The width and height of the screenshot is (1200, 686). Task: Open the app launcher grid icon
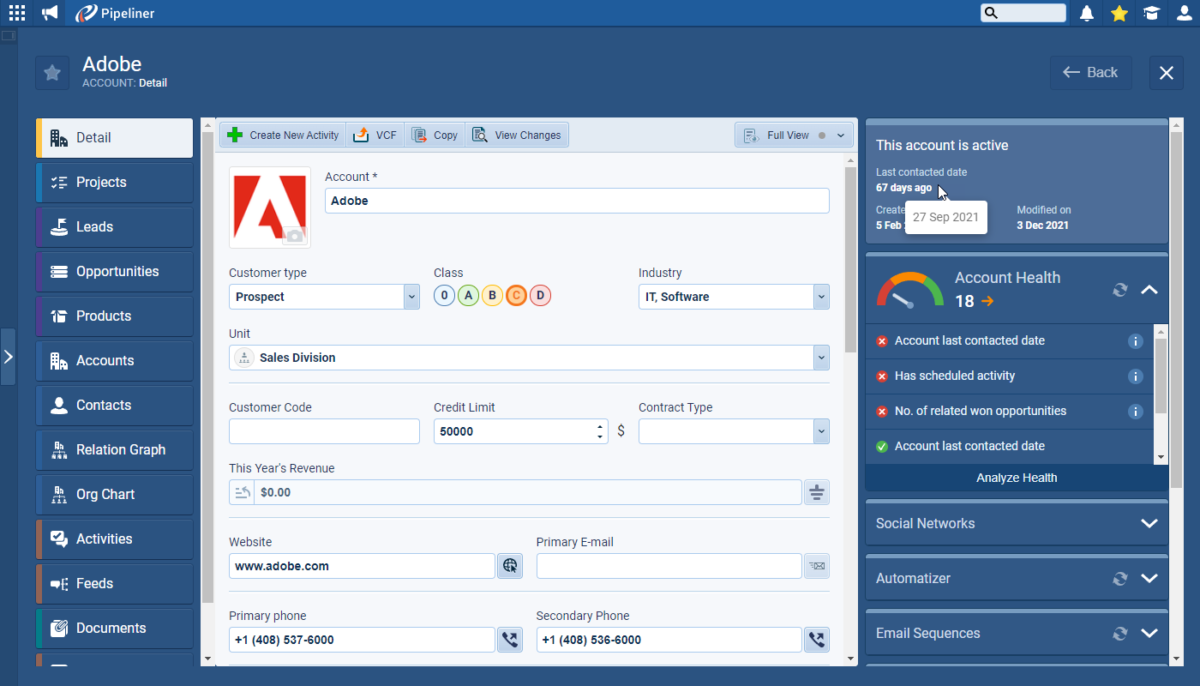pos(17,13)
